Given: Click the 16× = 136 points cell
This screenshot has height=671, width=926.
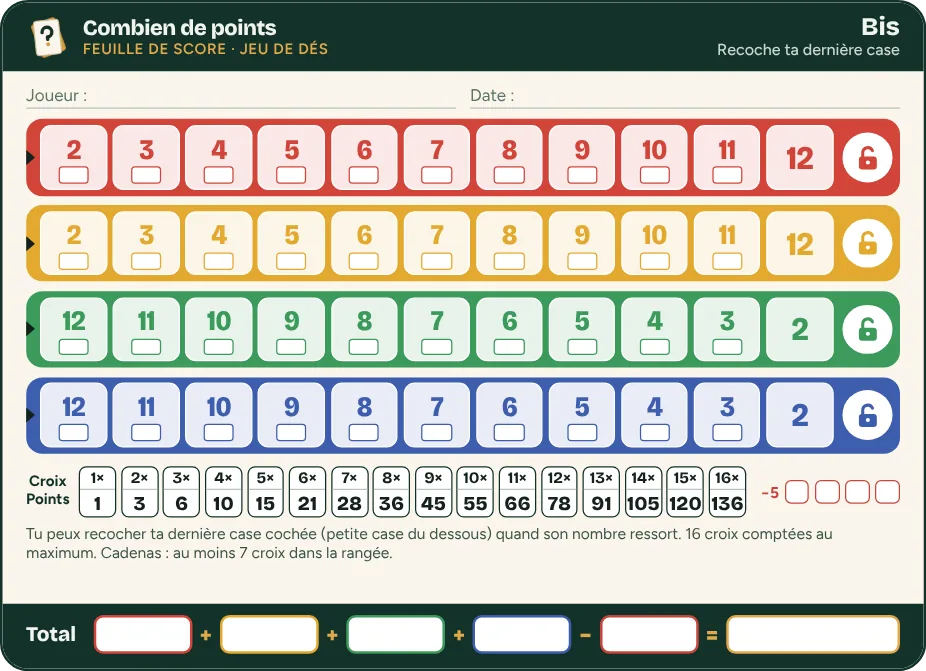Looking at the screenshot, I should point(726,491).
